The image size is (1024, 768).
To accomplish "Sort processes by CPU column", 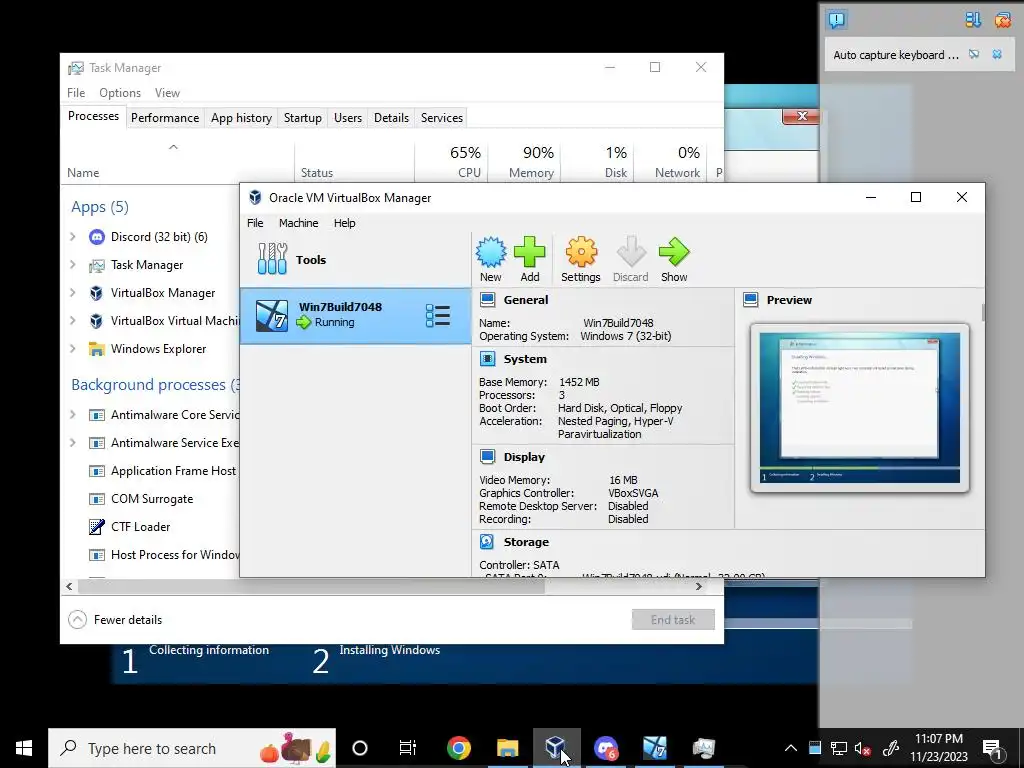I will 451,161.
